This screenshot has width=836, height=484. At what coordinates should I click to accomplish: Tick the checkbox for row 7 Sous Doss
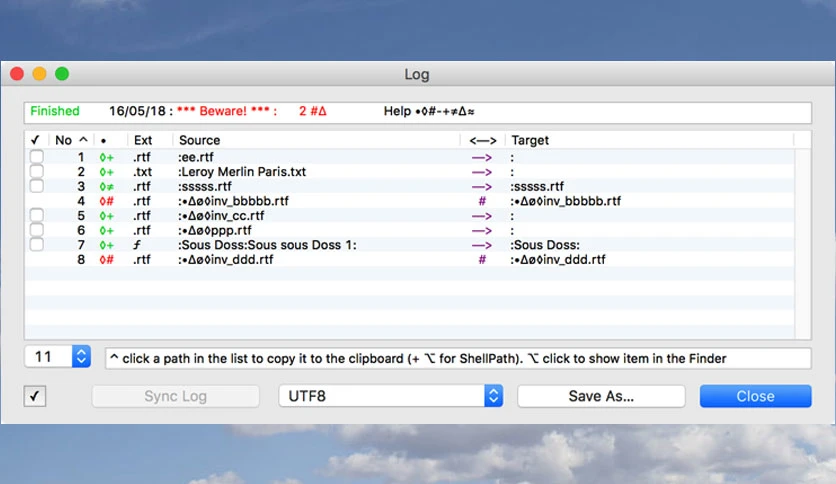[36, 245]
